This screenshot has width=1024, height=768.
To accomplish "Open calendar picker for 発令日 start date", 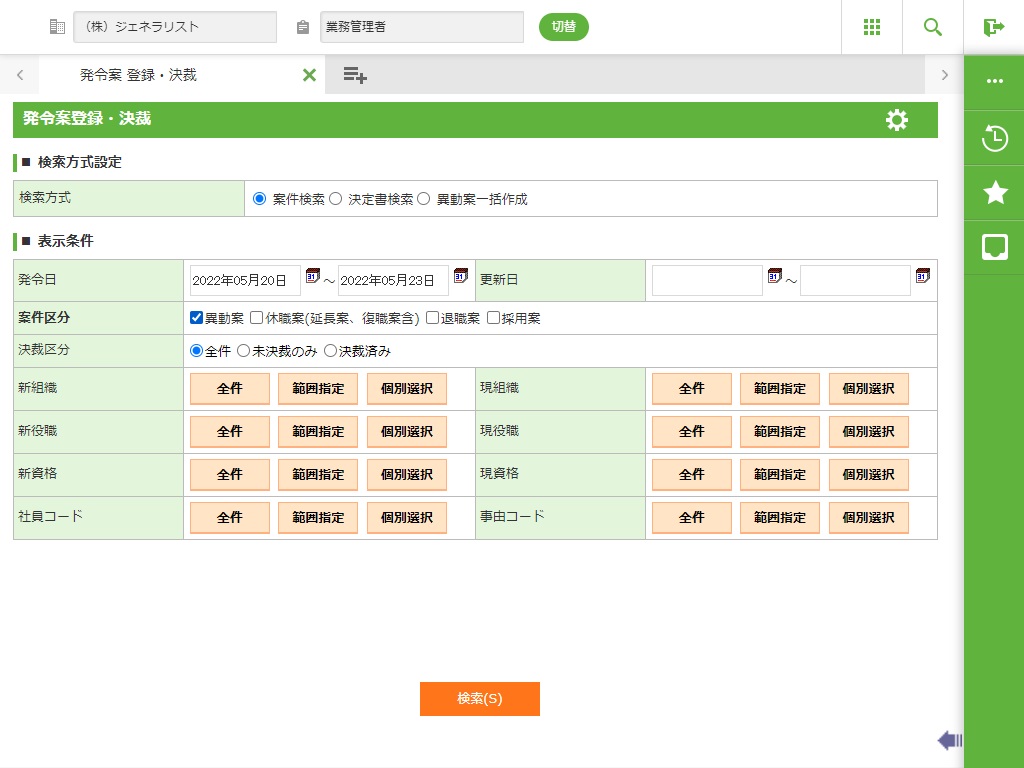I will coord(312,276).
